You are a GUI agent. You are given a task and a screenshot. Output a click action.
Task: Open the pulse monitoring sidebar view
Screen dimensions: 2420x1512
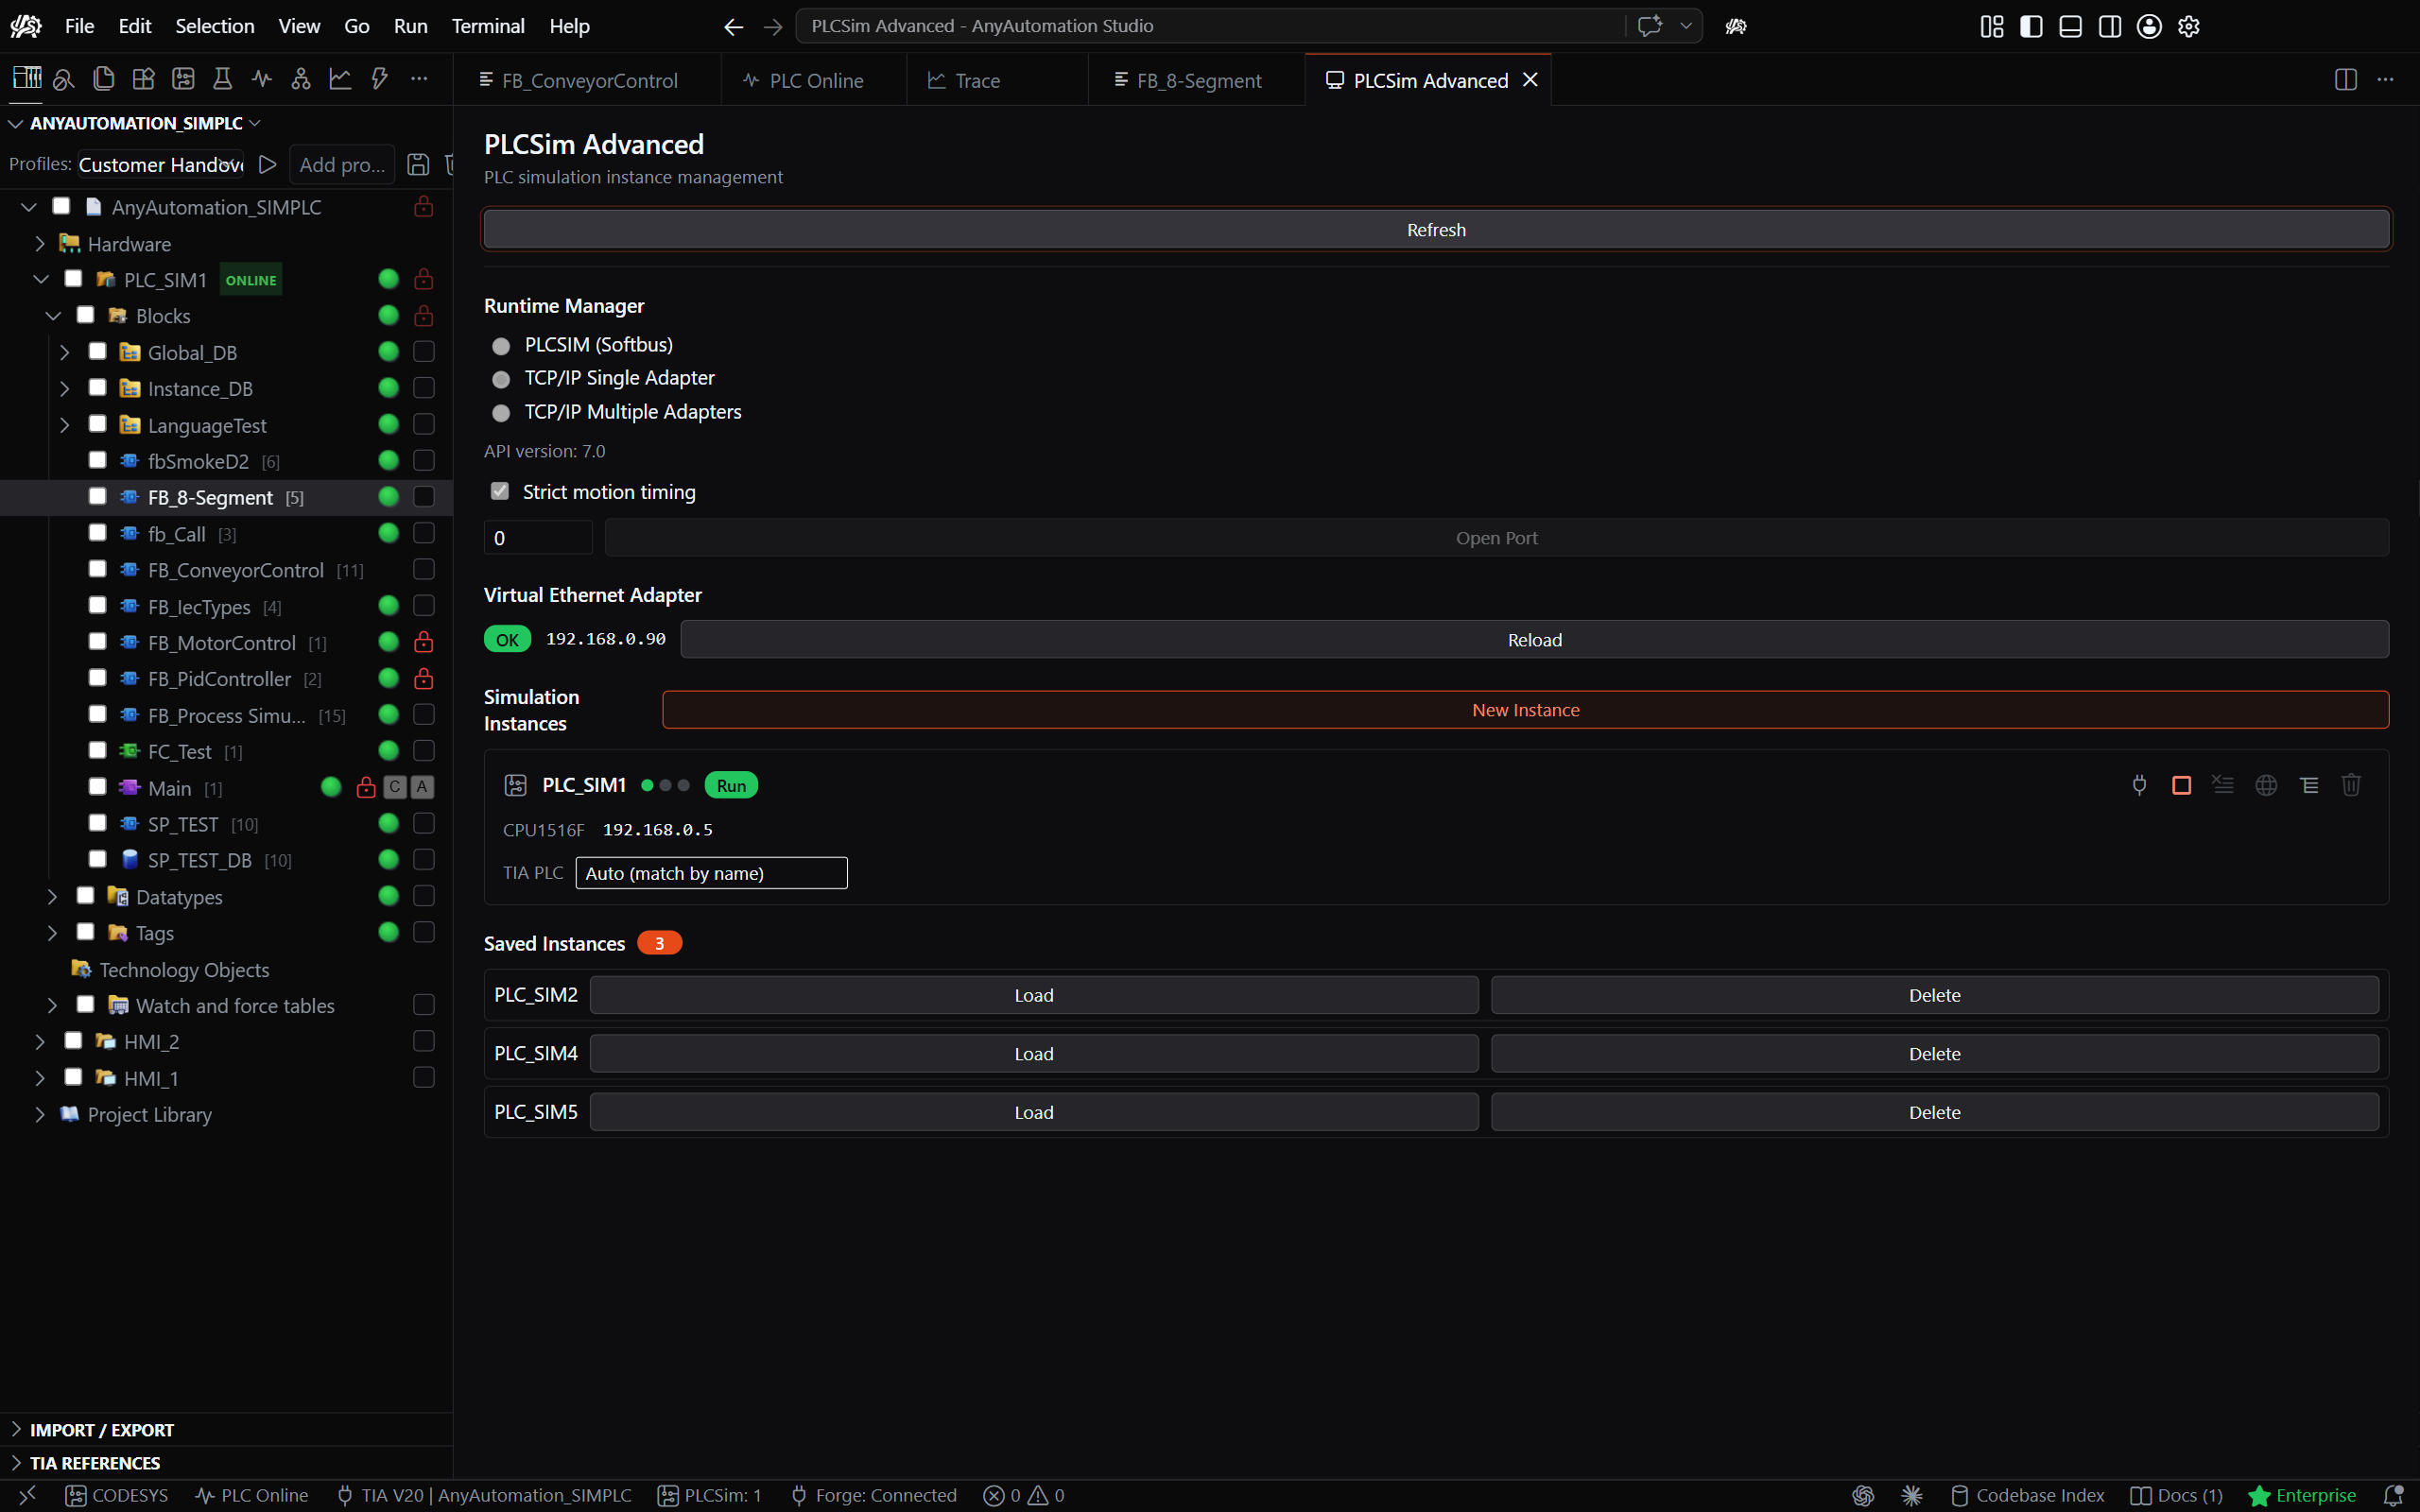point(262,79)
